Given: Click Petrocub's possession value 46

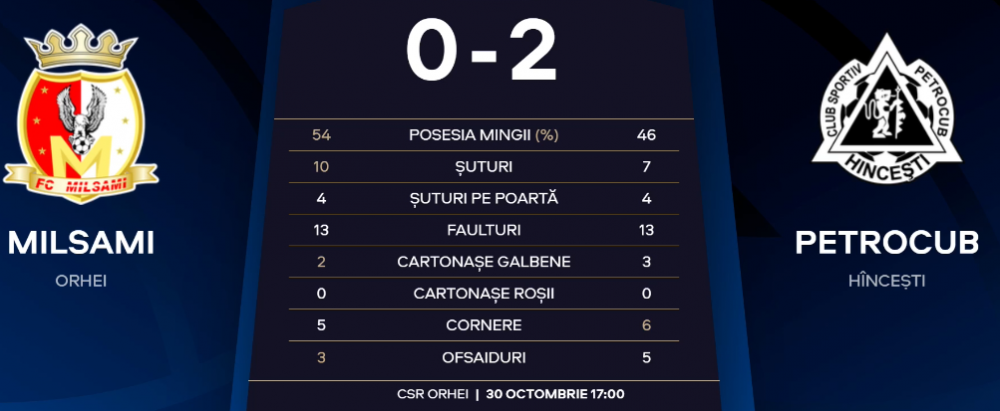Looking at the screenshot, I should [646, 135].
